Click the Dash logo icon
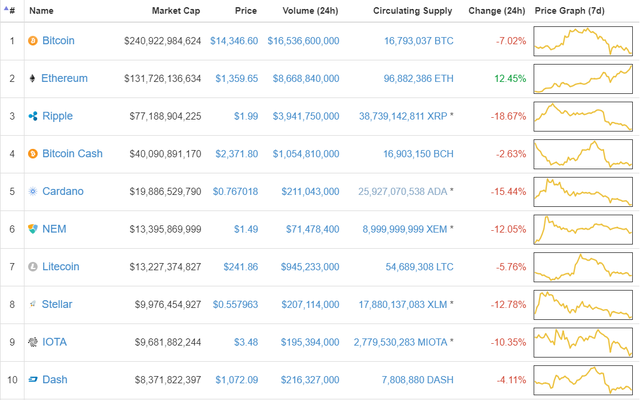Screen dimensions: 640x400 coord(33,380)
